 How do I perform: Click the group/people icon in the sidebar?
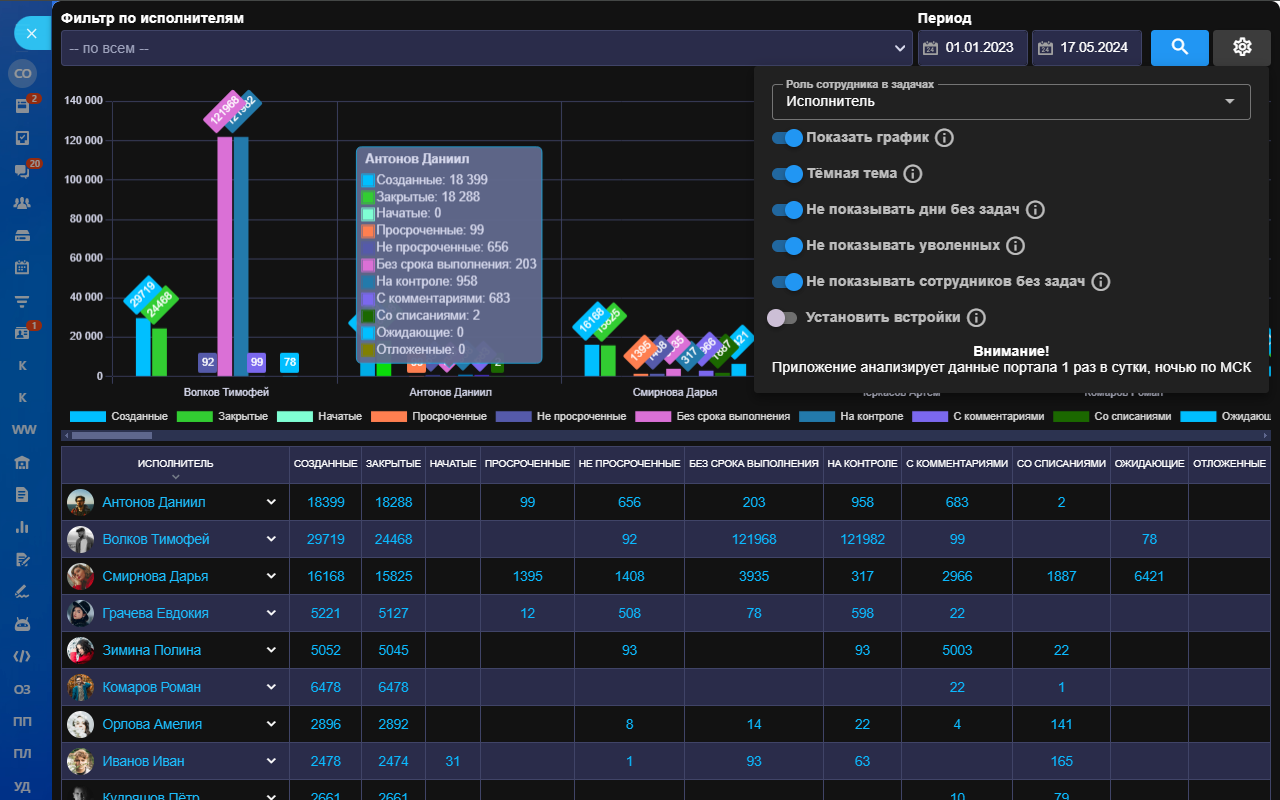pos(22,203)
